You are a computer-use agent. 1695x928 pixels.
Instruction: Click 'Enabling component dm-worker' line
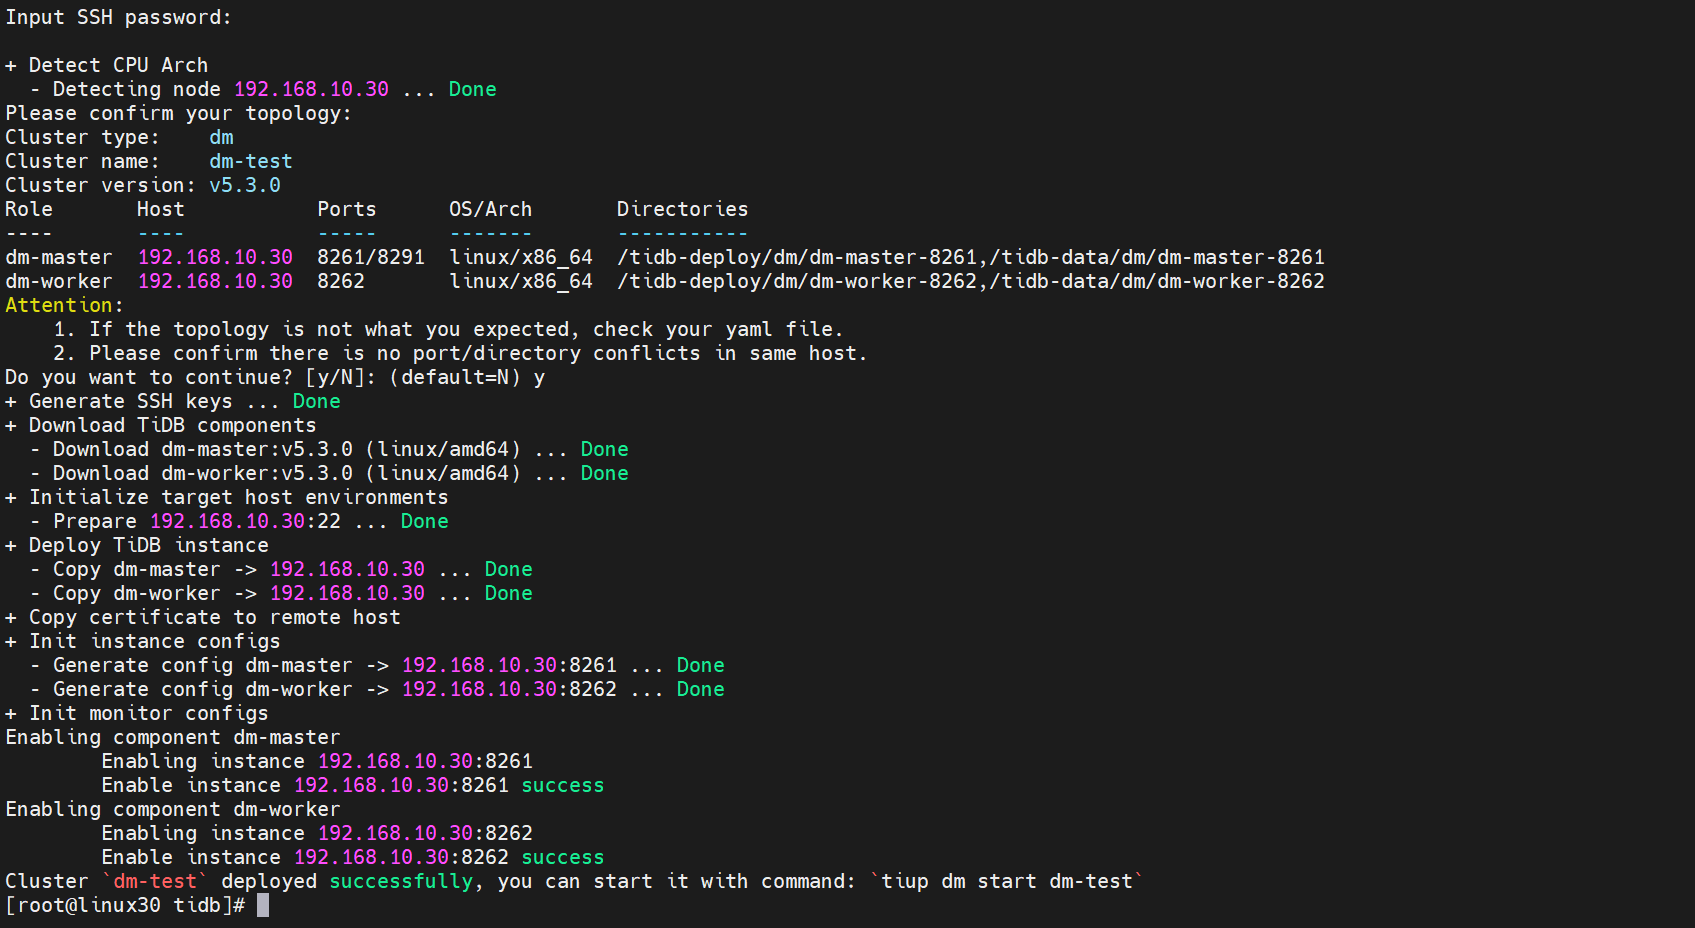[173, 809]
